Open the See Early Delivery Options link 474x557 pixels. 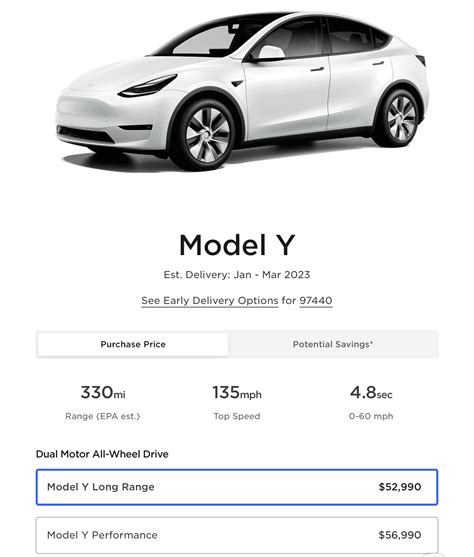[x=210, y=301]
